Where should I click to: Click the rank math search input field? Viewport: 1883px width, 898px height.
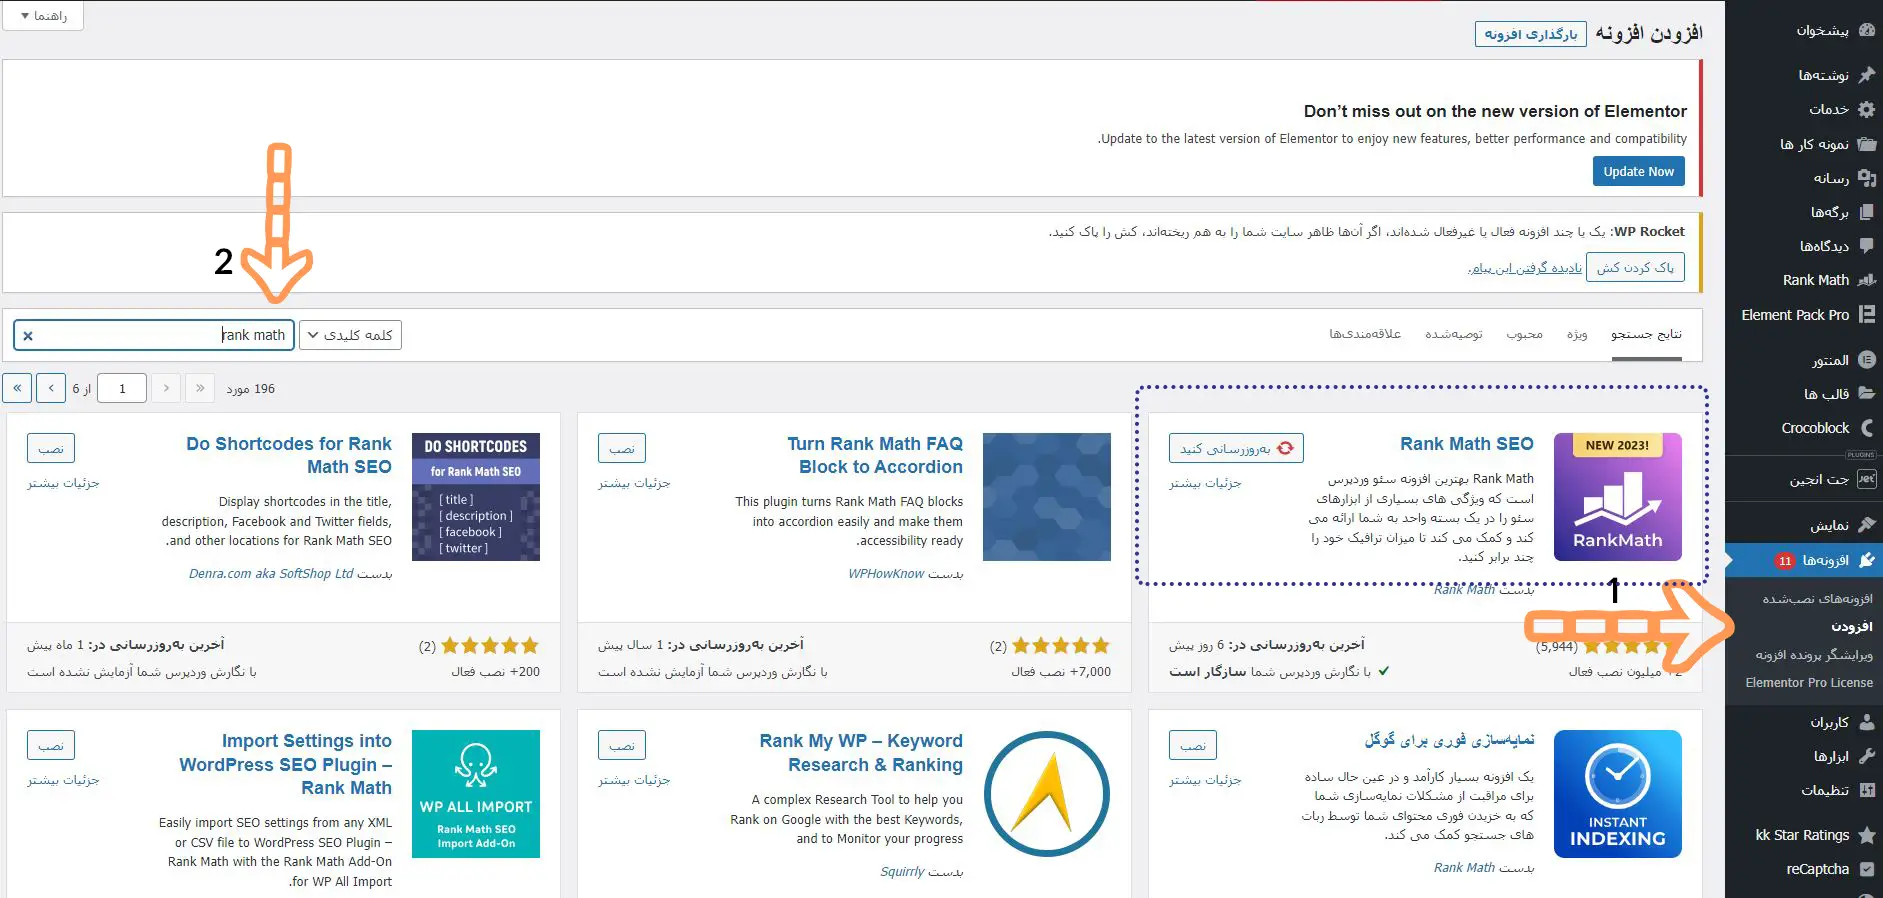coord(154,335)
